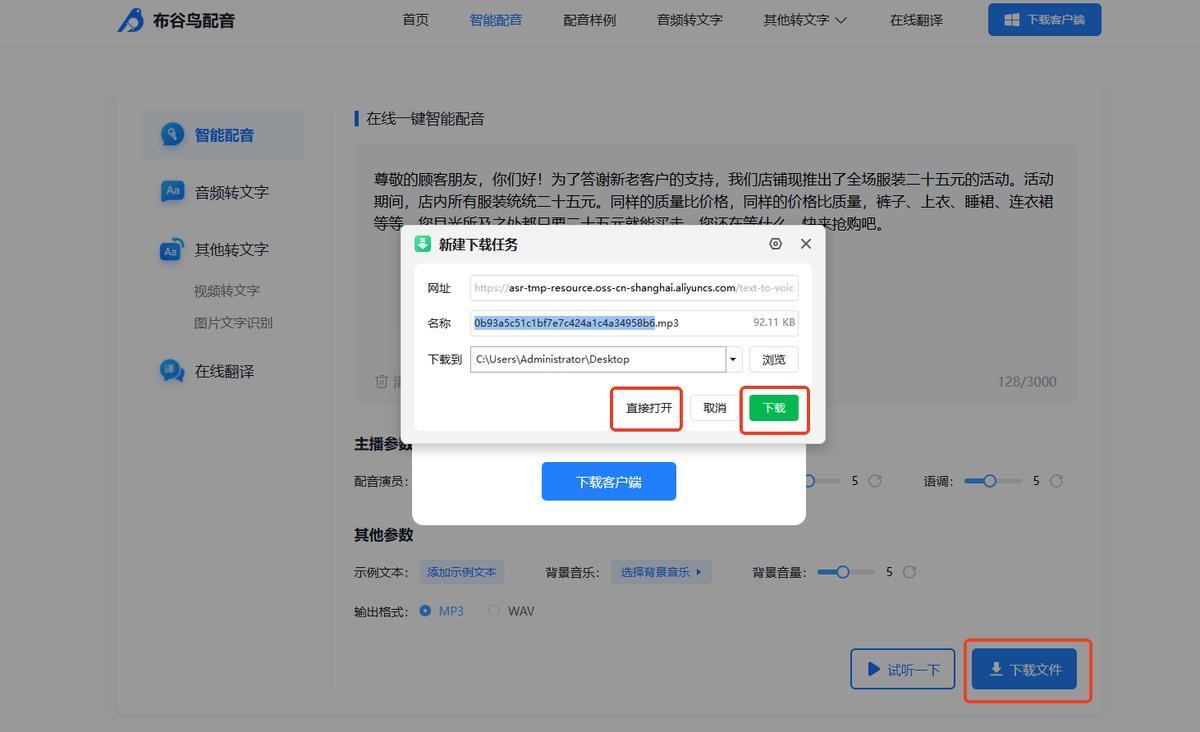Click the green 下载 button
The image size is (1200, 732).
tap(774, 408)
